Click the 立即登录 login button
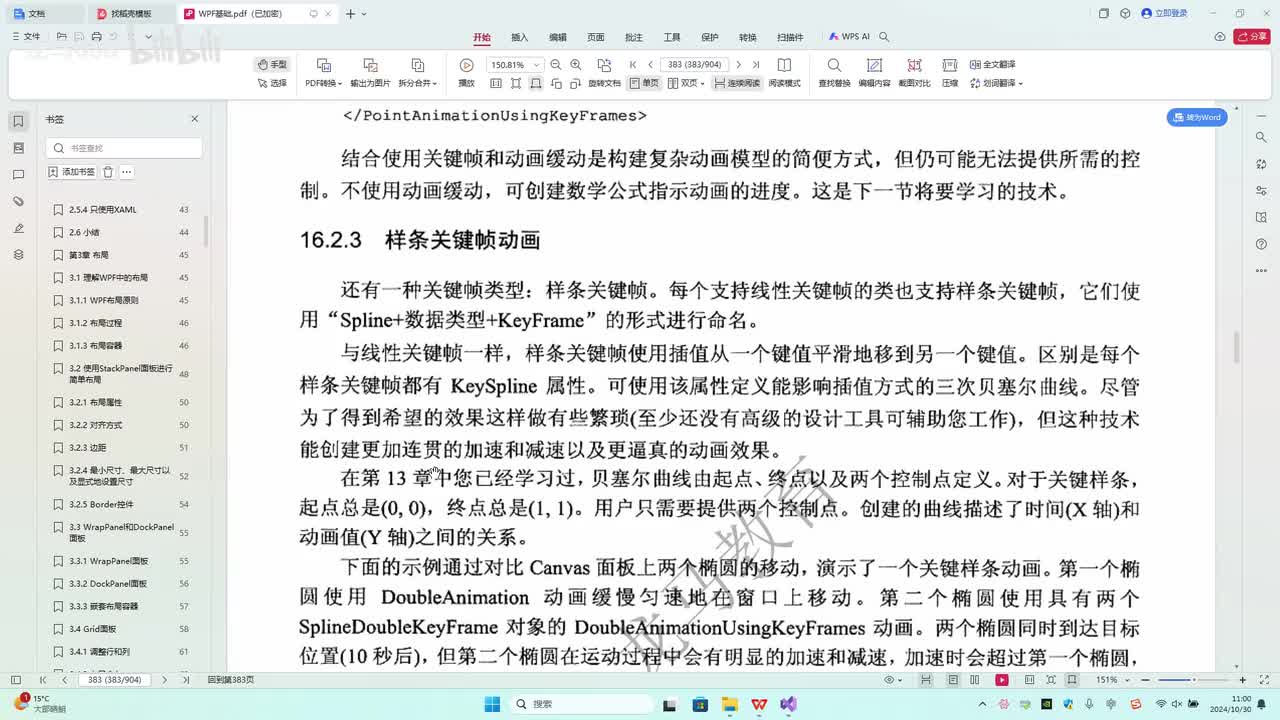 1164,13
